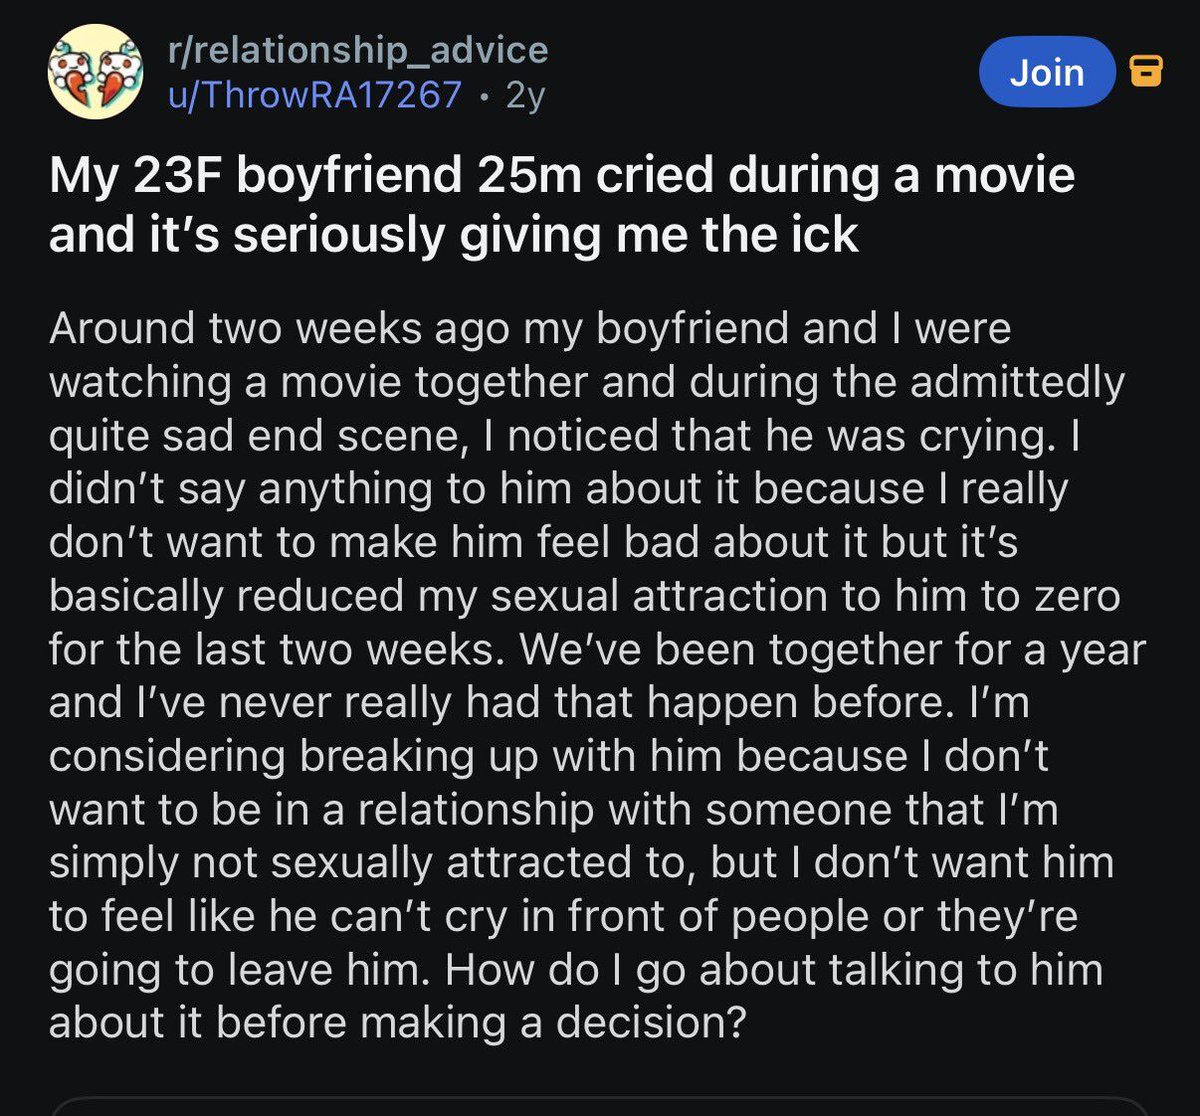This screenshot has height=1116, width=1200.
Task: Open the post title about boyfriend crying
Action: pos(560,204)
